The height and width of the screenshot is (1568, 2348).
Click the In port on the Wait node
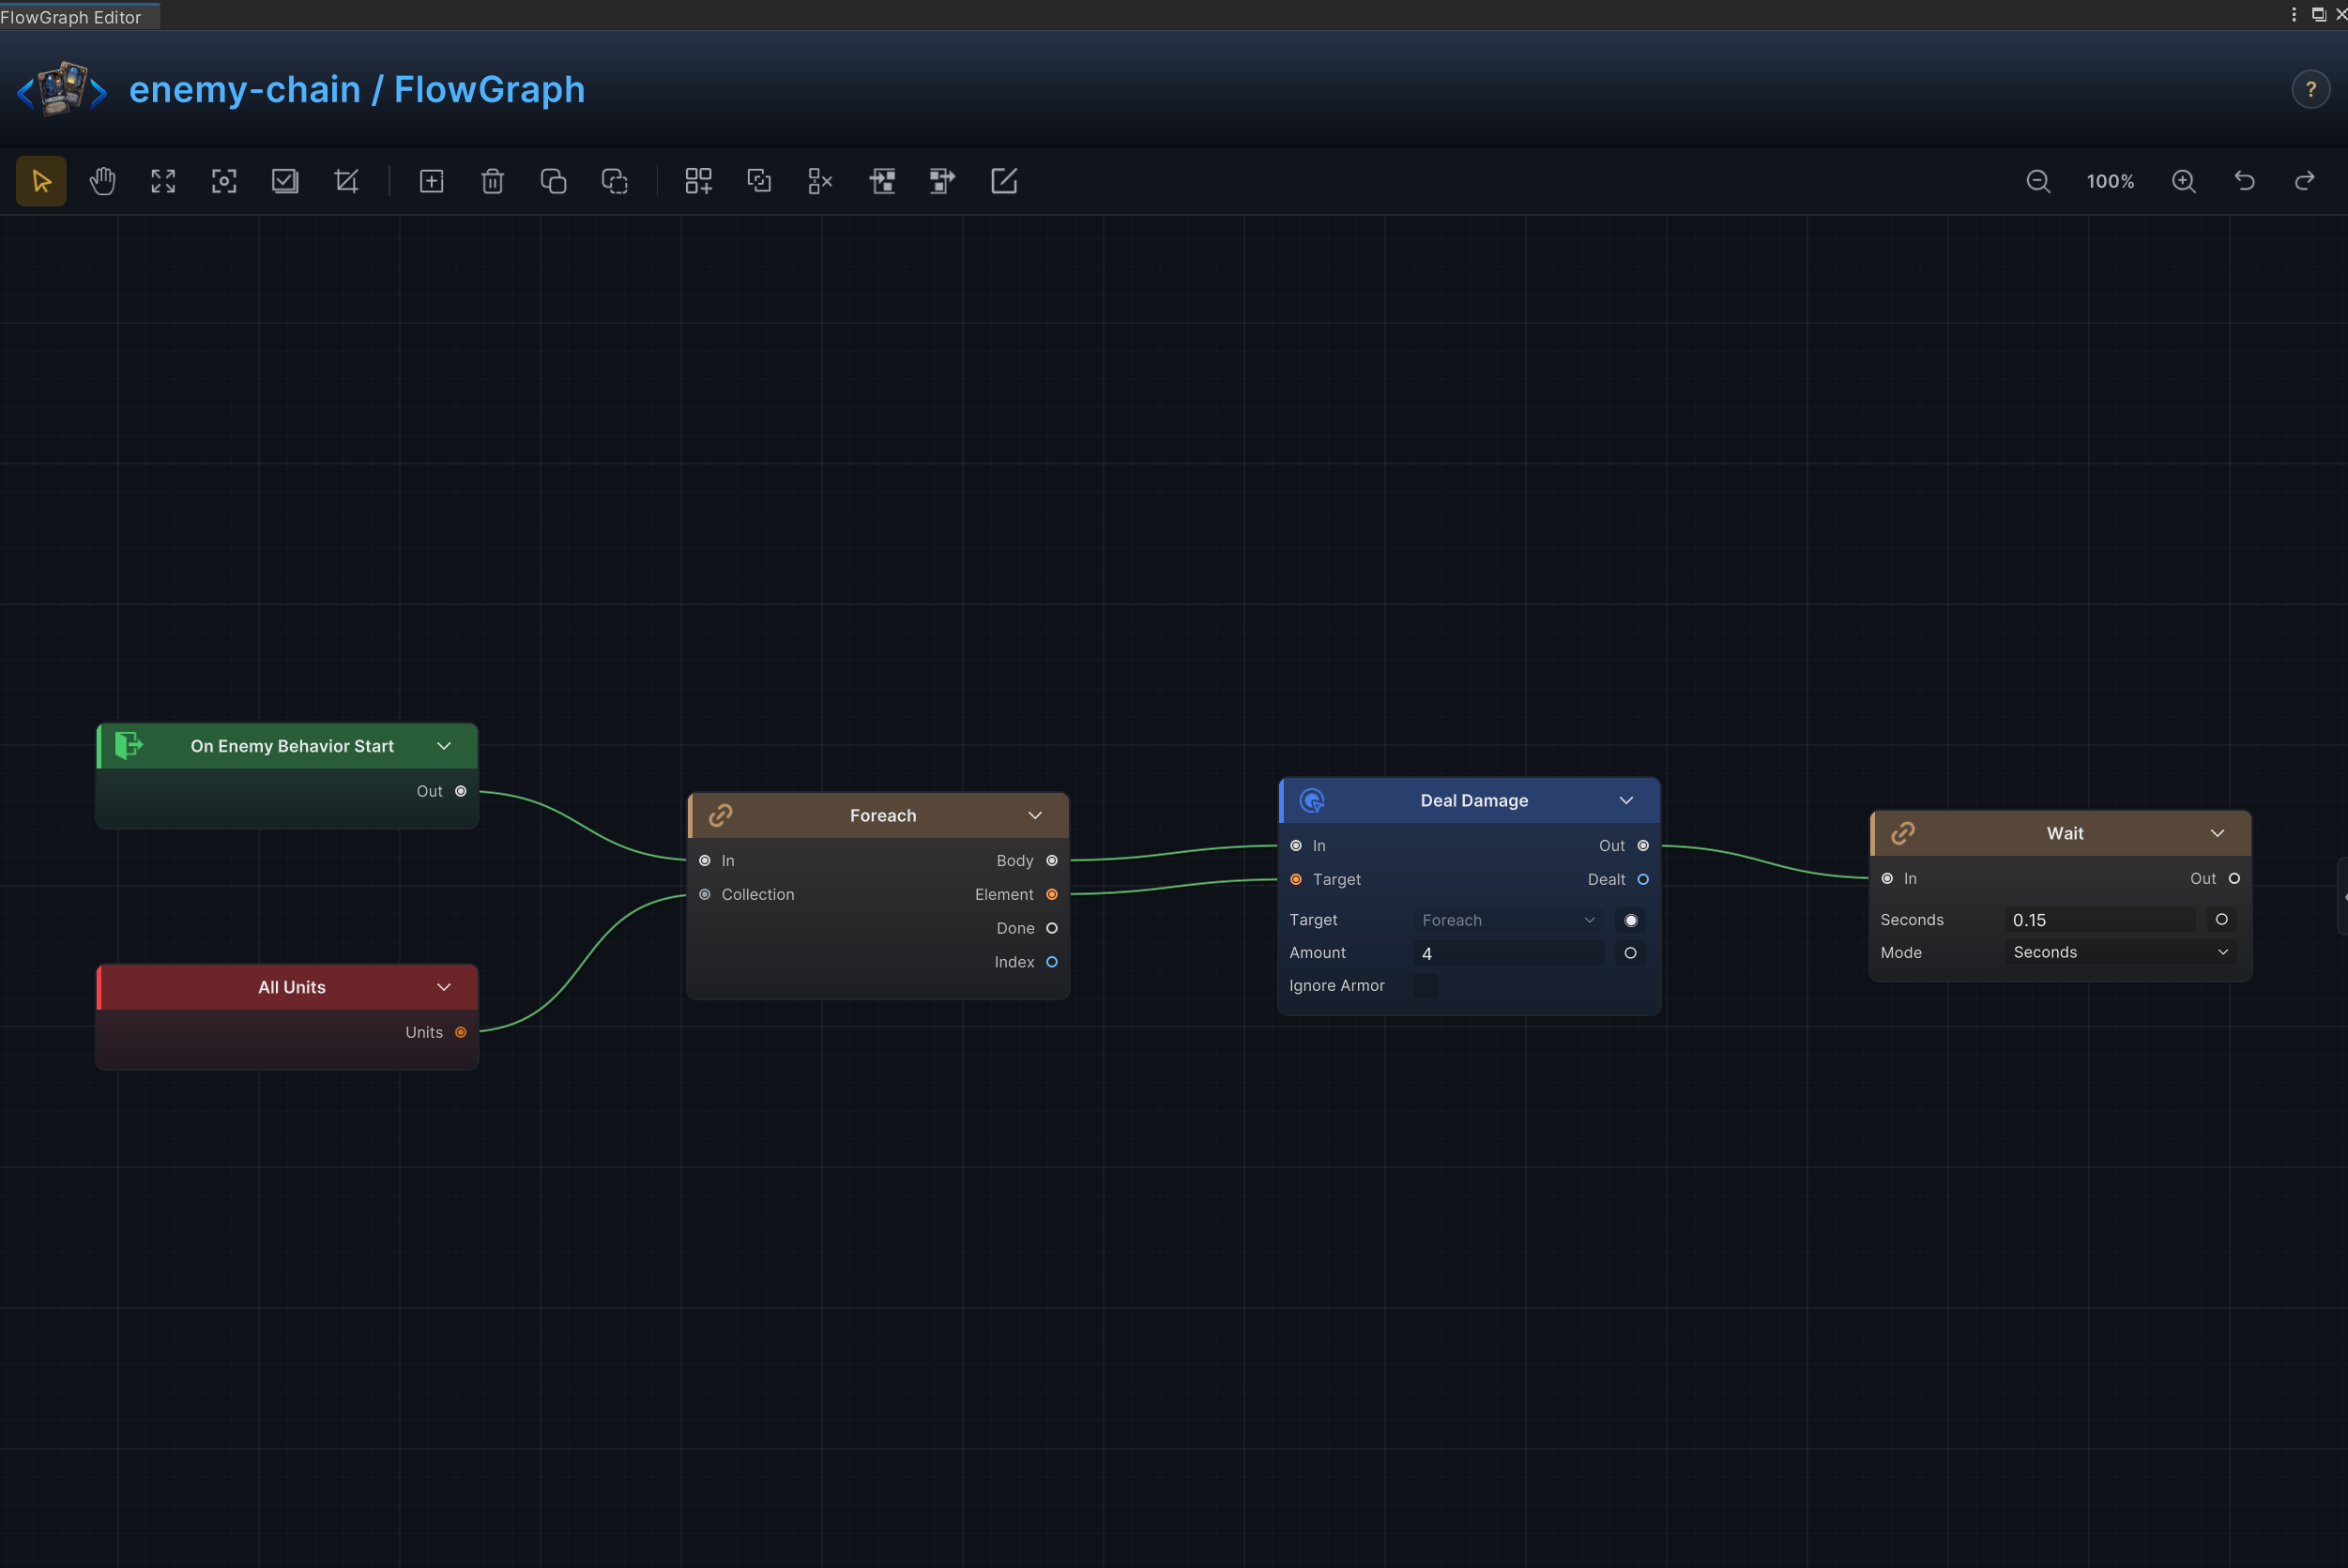click(x=1887, y=878)
